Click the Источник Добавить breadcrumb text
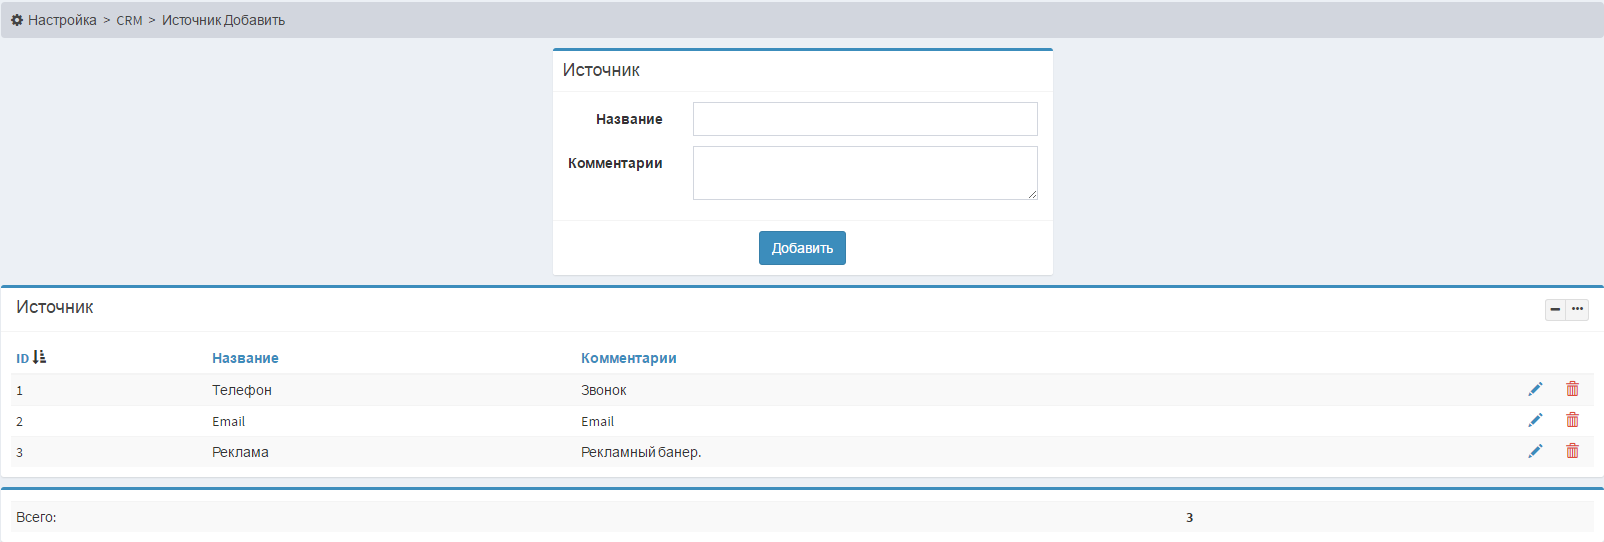This screenshot has height=542, width=1604. [x=223, y=20]
